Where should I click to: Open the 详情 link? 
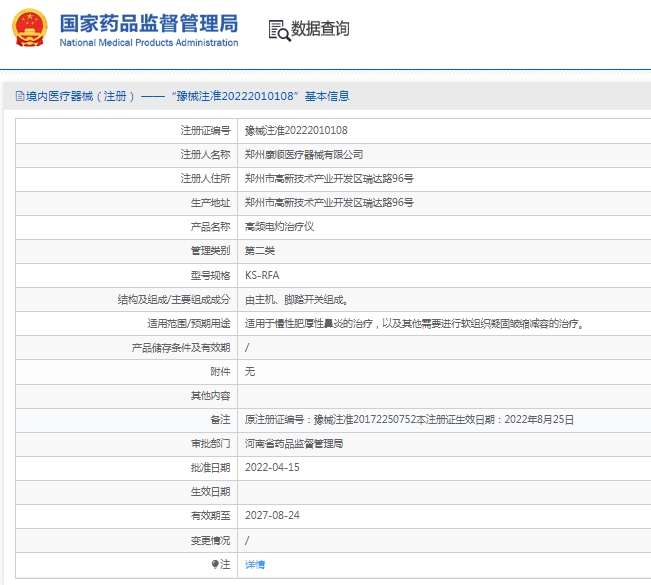click(x=255, y=565)
